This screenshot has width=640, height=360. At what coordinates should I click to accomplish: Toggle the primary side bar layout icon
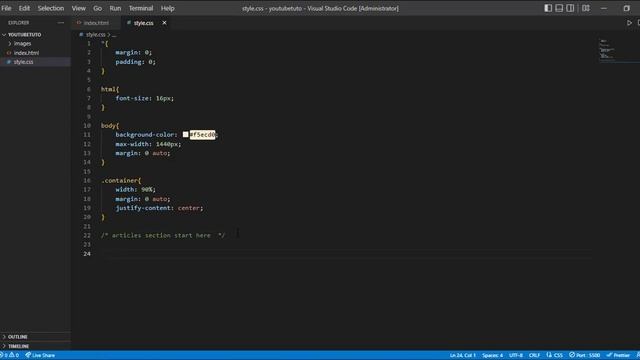tap(548, 8)
